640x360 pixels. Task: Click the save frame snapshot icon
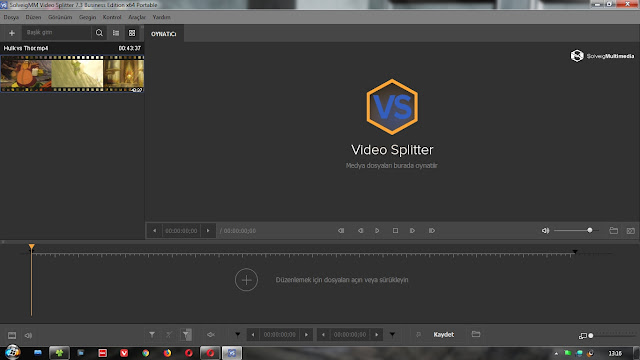click(x=631, y=231)
